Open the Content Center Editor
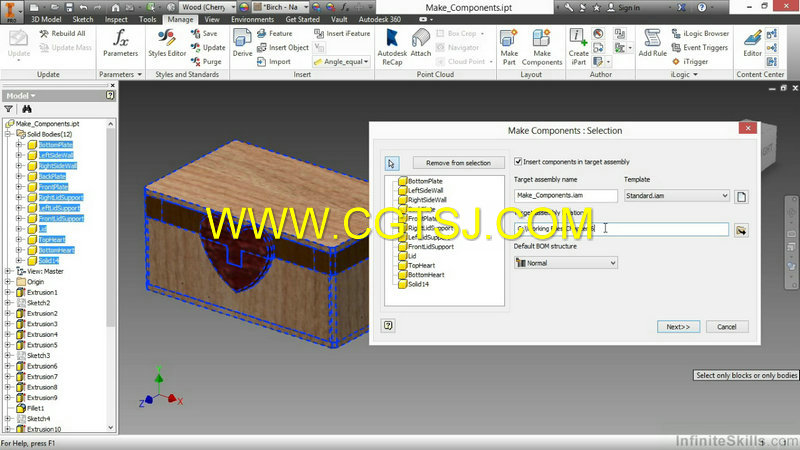This screenshot has height=450, width=800. coord(752,43)
